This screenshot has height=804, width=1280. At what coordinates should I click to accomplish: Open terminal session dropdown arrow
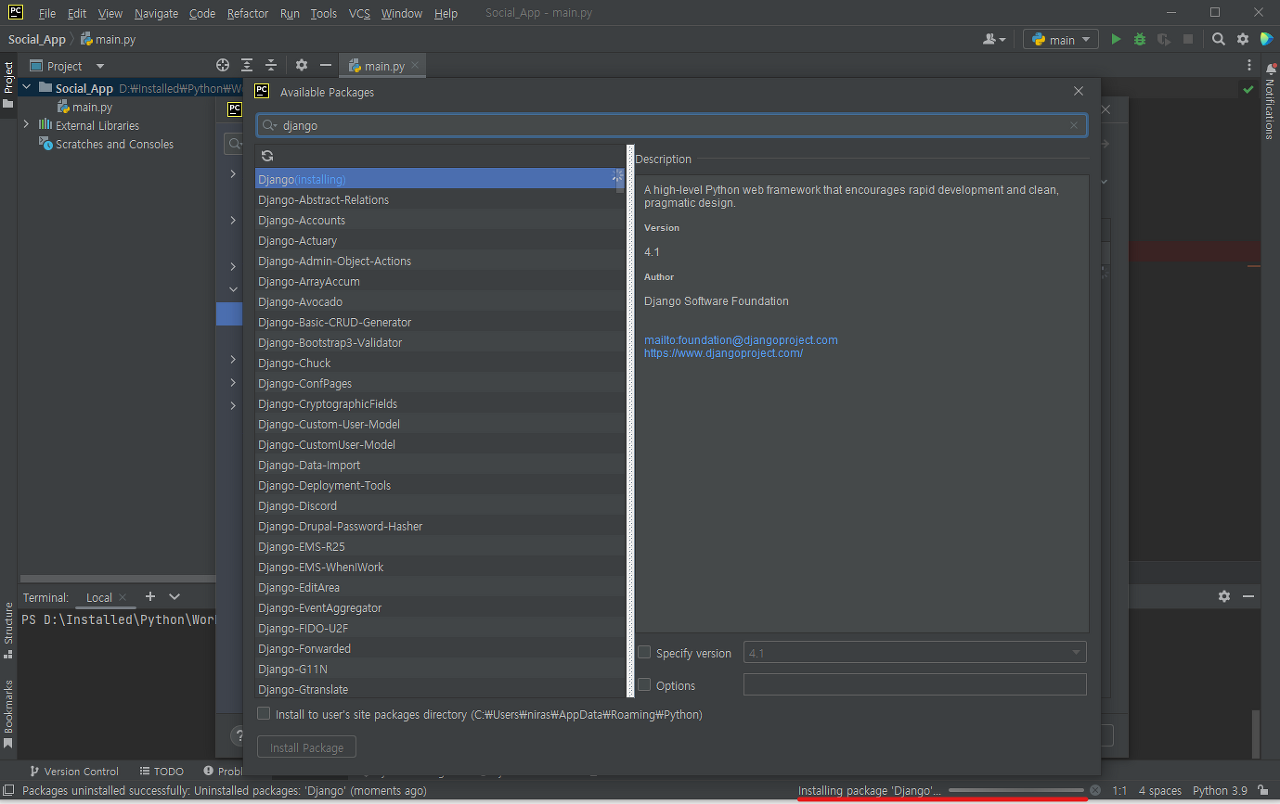click(x=174, y=596)
